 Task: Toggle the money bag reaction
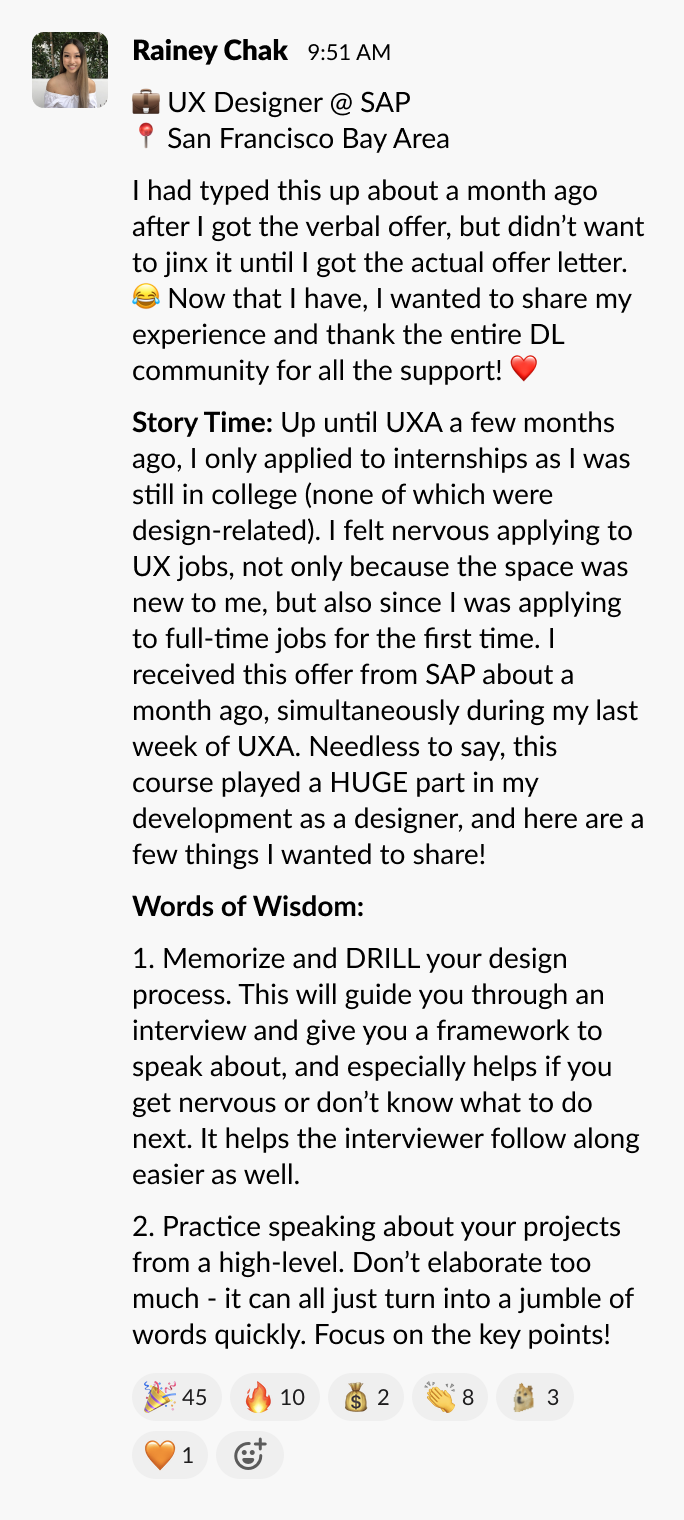click(x=366, y=1397)
